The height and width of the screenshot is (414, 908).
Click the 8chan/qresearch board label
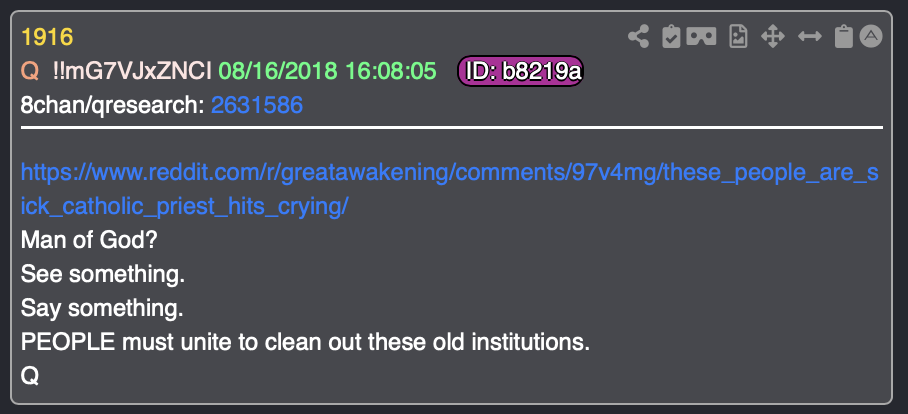tap(113, 105)
